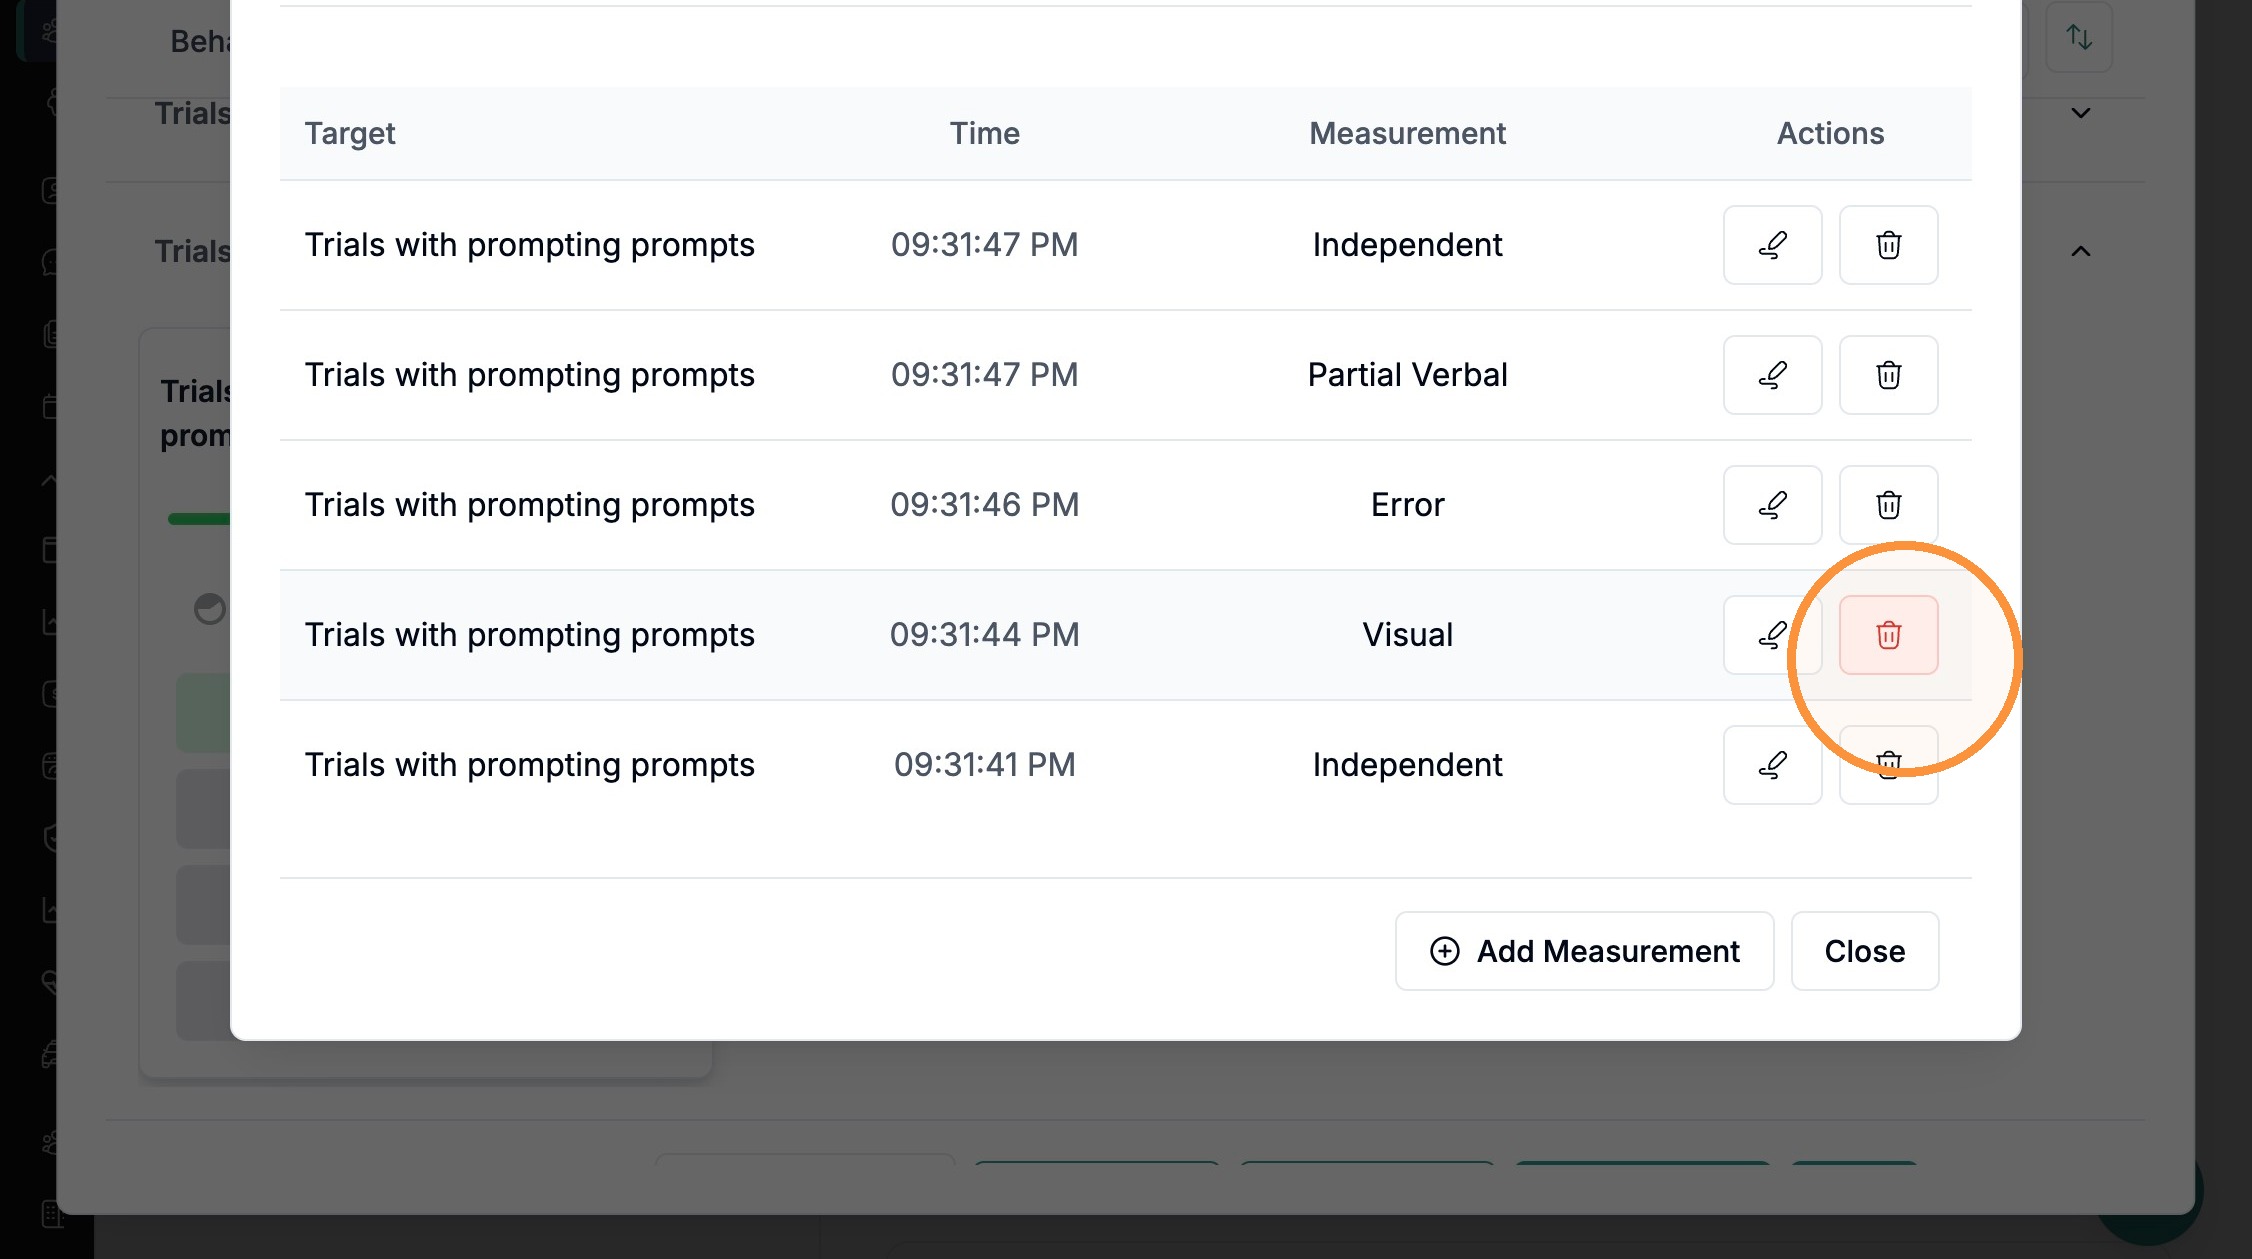
Task: Delete the Partial Verbal measurement
Action: click(1888, 375)
